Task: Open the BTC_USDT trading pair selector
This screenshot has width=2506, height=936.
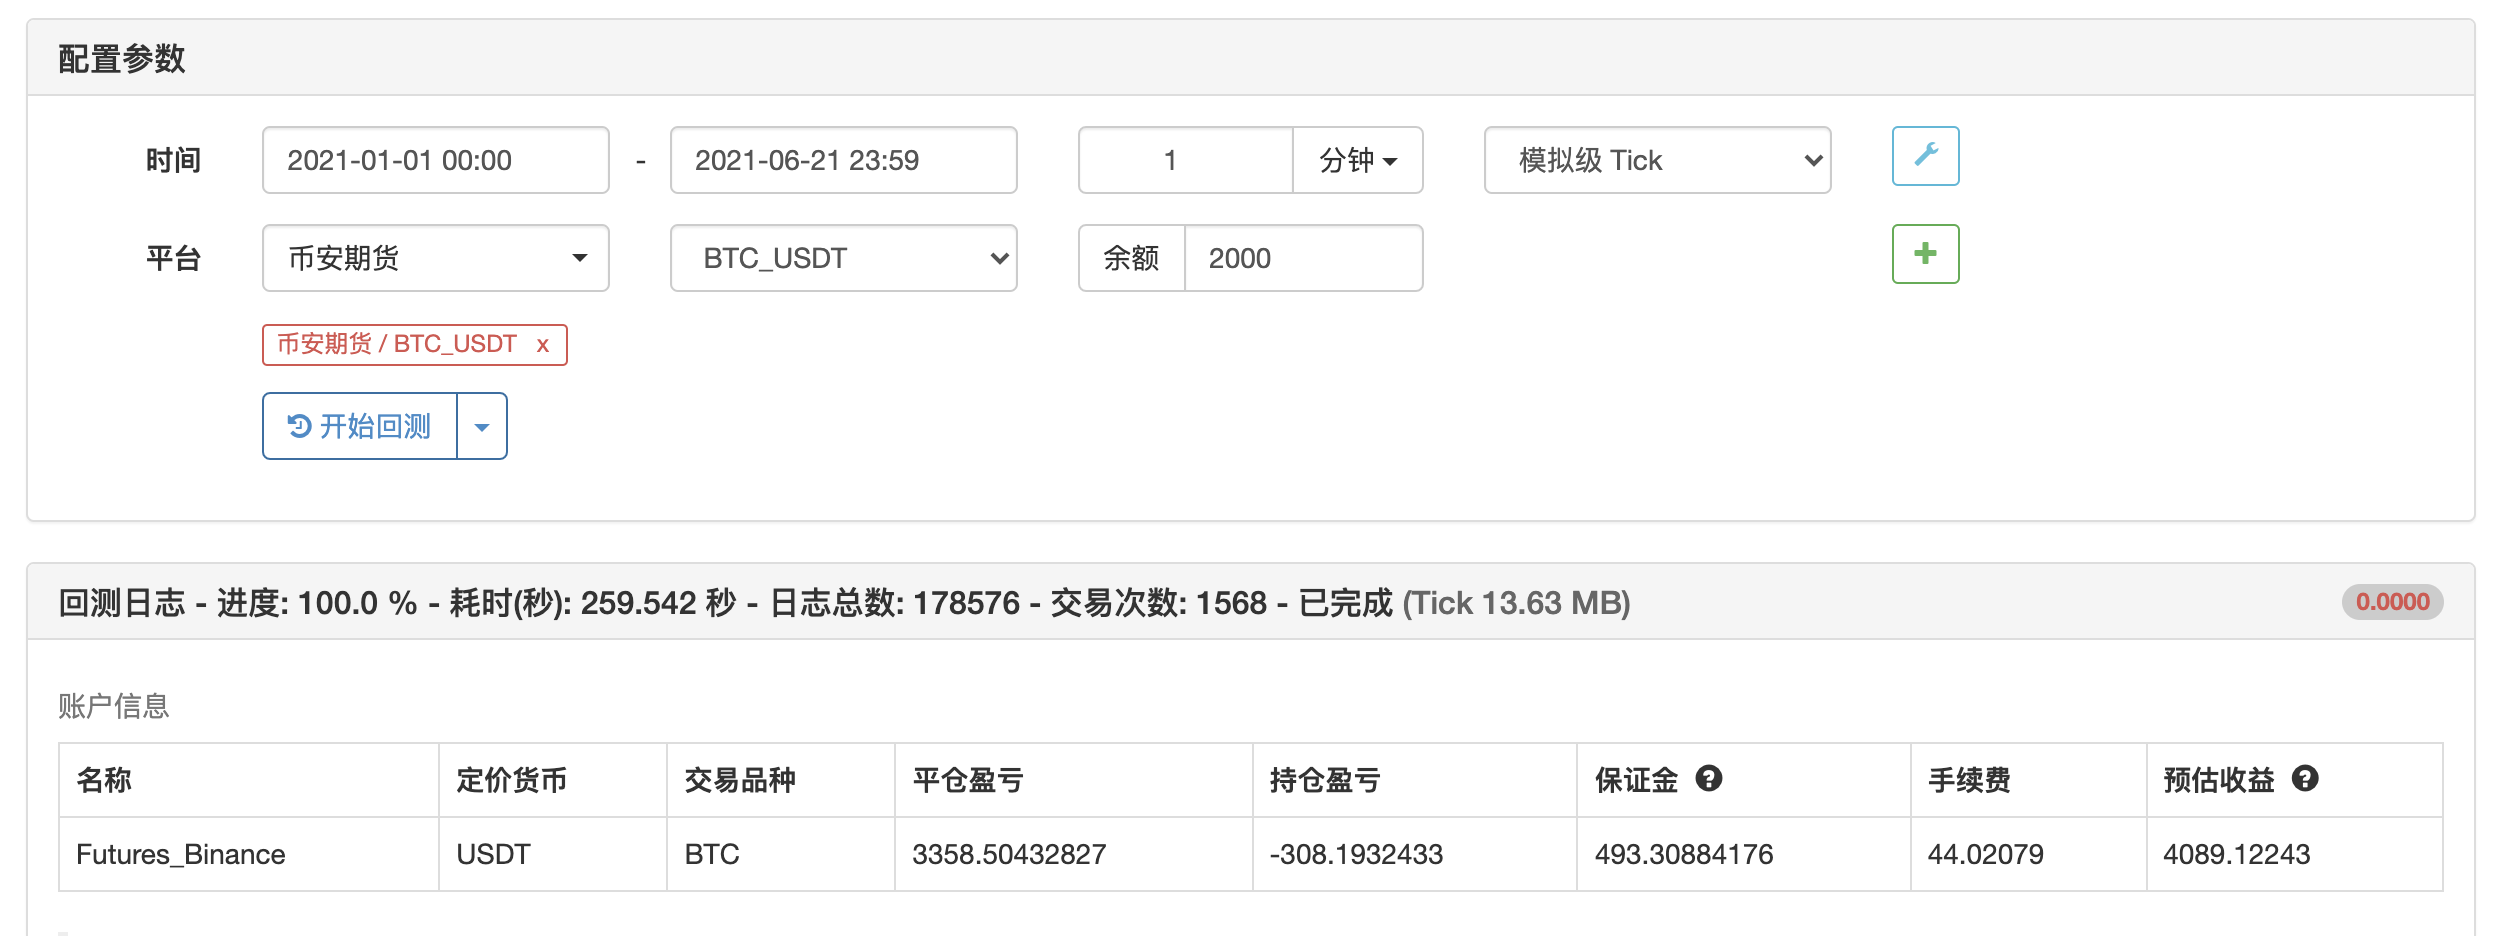Action: pyautogui.click(x=843, y=258)
